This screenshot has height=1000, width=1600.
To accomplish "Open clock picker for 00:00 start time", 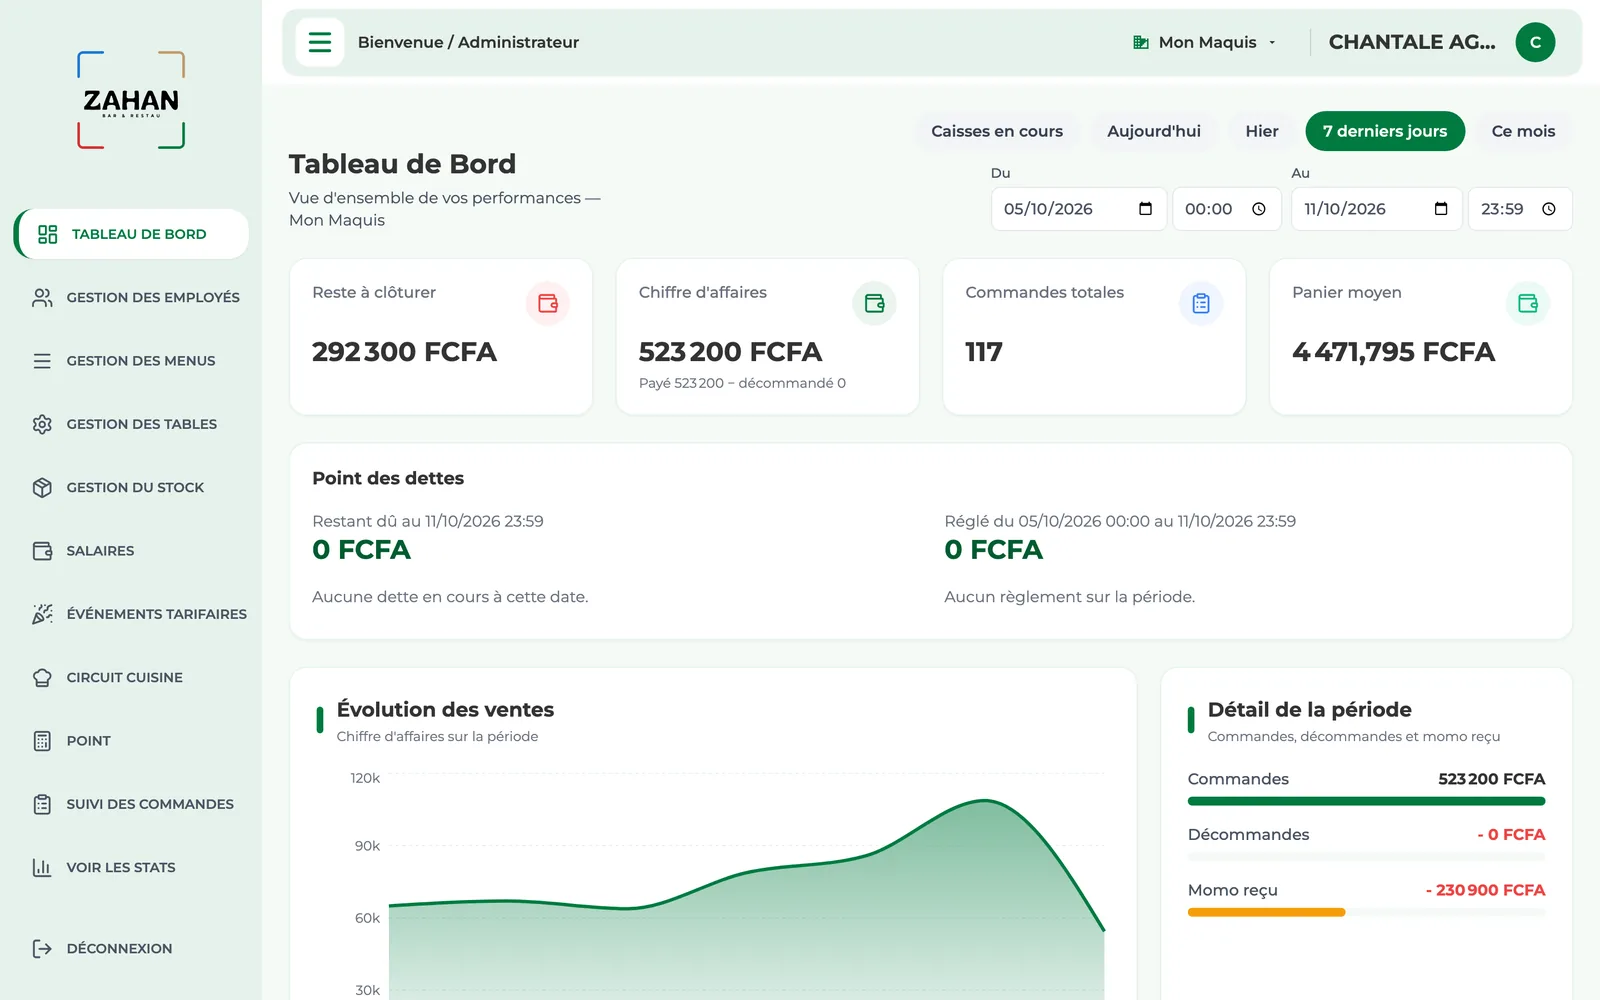I will click(x=1259, y=209).
